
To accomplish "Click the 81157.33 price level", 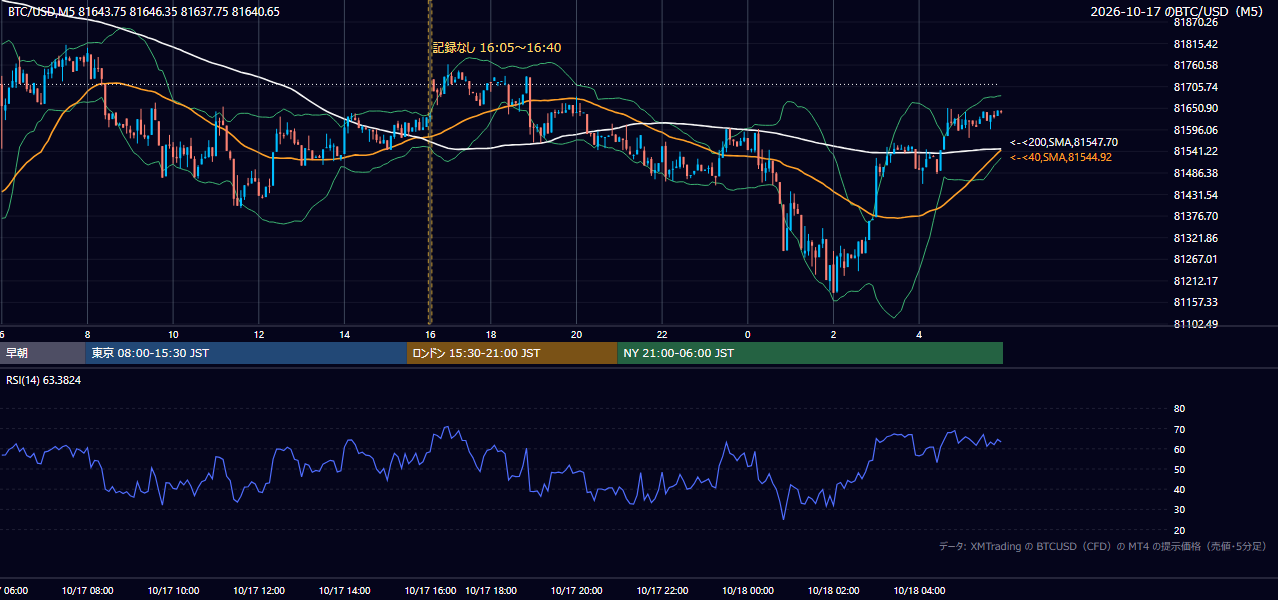I will tap(1195, 302).
